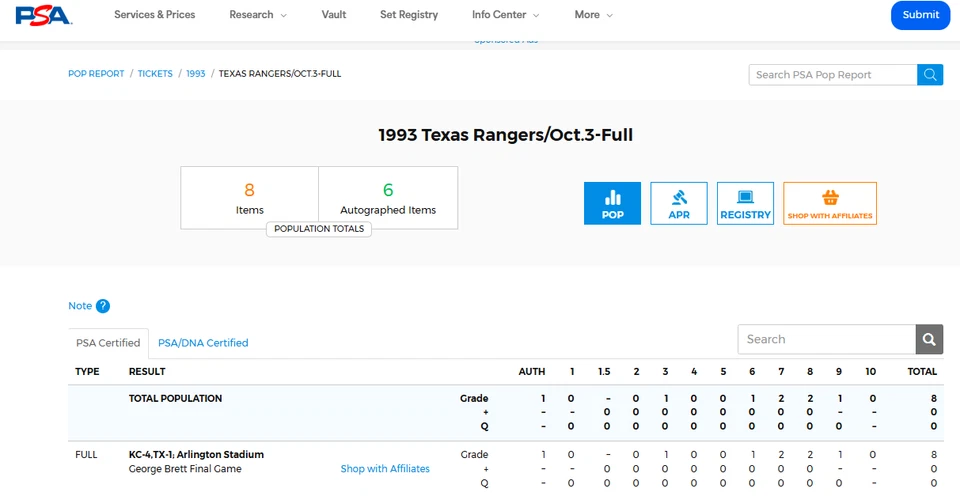Click the gray table search magnifier
The height and width of the screenshot is (496, 960).
coord(929,339)
